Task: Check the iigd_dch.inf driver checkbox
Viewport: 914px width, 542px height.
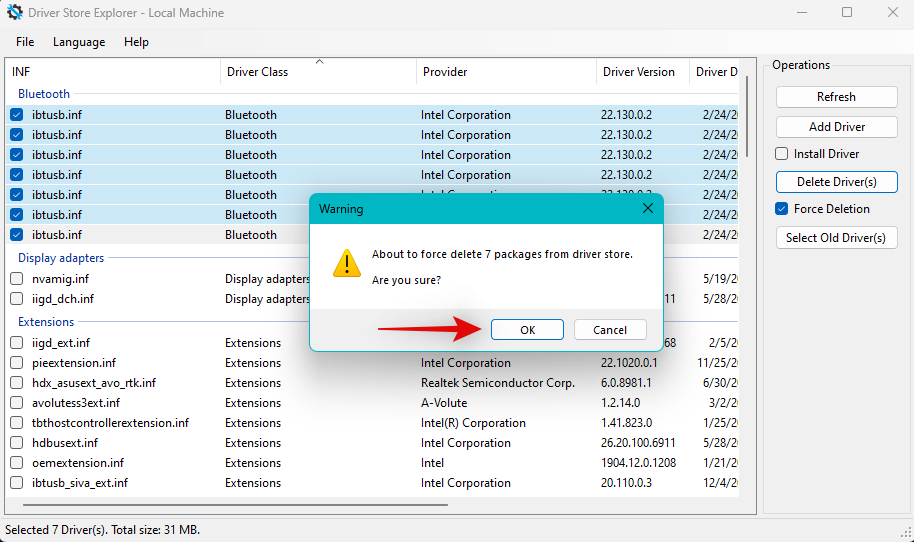Action: (17, 299)
